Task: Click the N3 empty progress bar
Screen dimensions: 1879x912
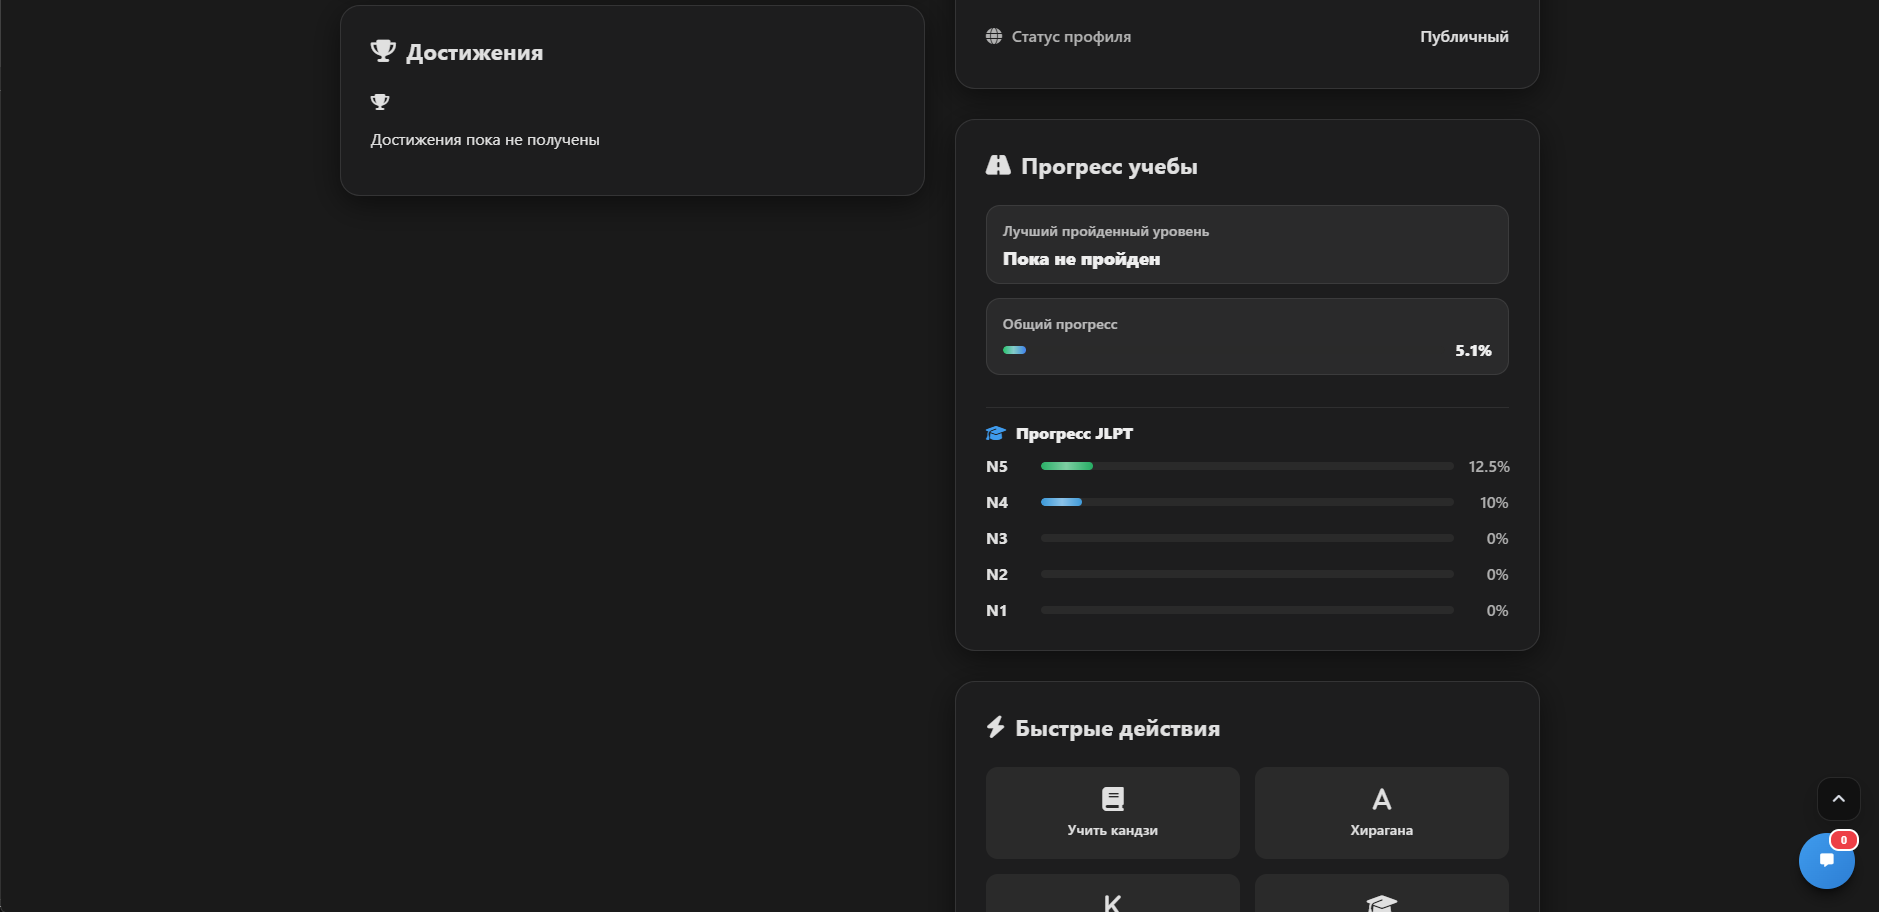Action: click(x=1246, y=539)
